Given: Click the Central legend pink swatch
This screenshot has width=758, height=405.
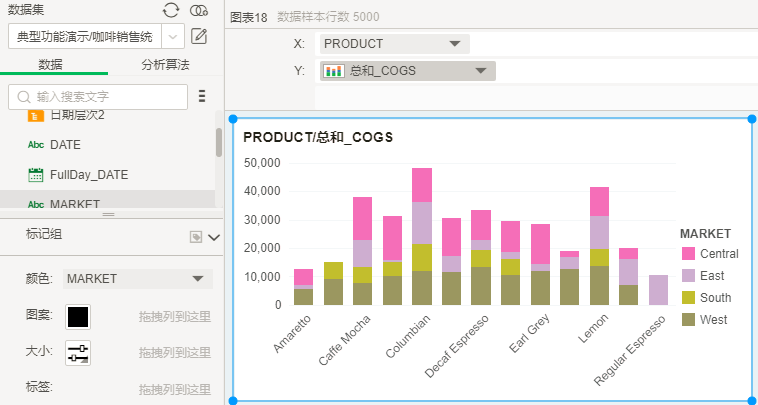Looking at the screenshot, I should [x=688, y=254].
